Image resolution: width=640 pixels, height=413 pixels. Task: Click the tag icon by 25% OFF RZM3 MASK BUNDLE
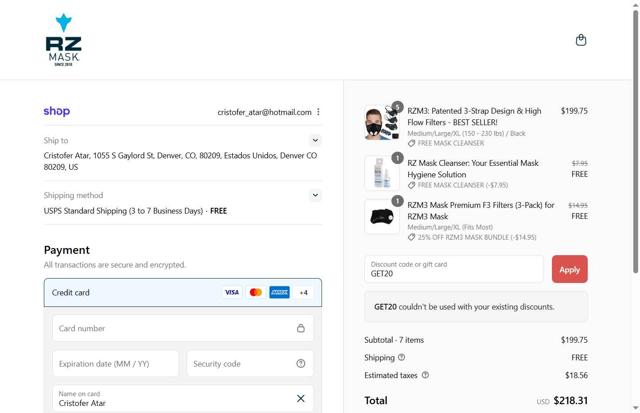point(411,237)
